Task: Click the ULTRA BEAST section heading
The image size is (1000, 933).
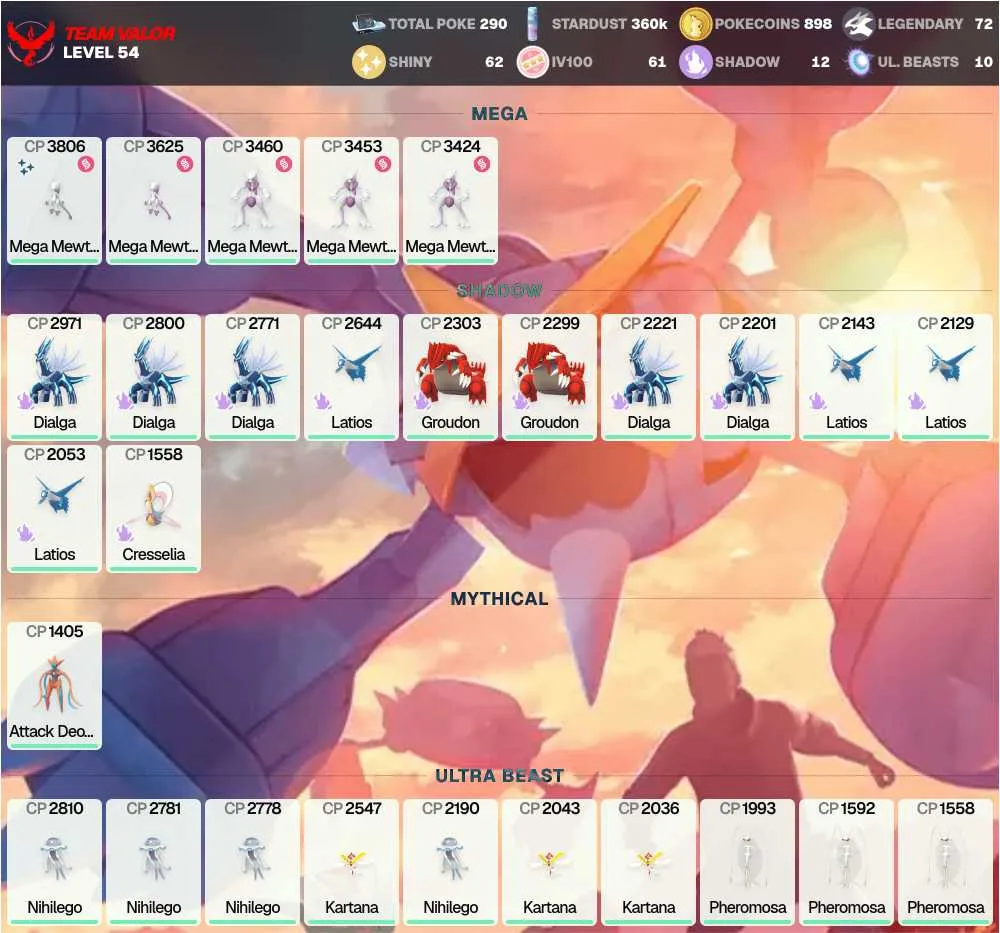Action: tap(499, 775)
